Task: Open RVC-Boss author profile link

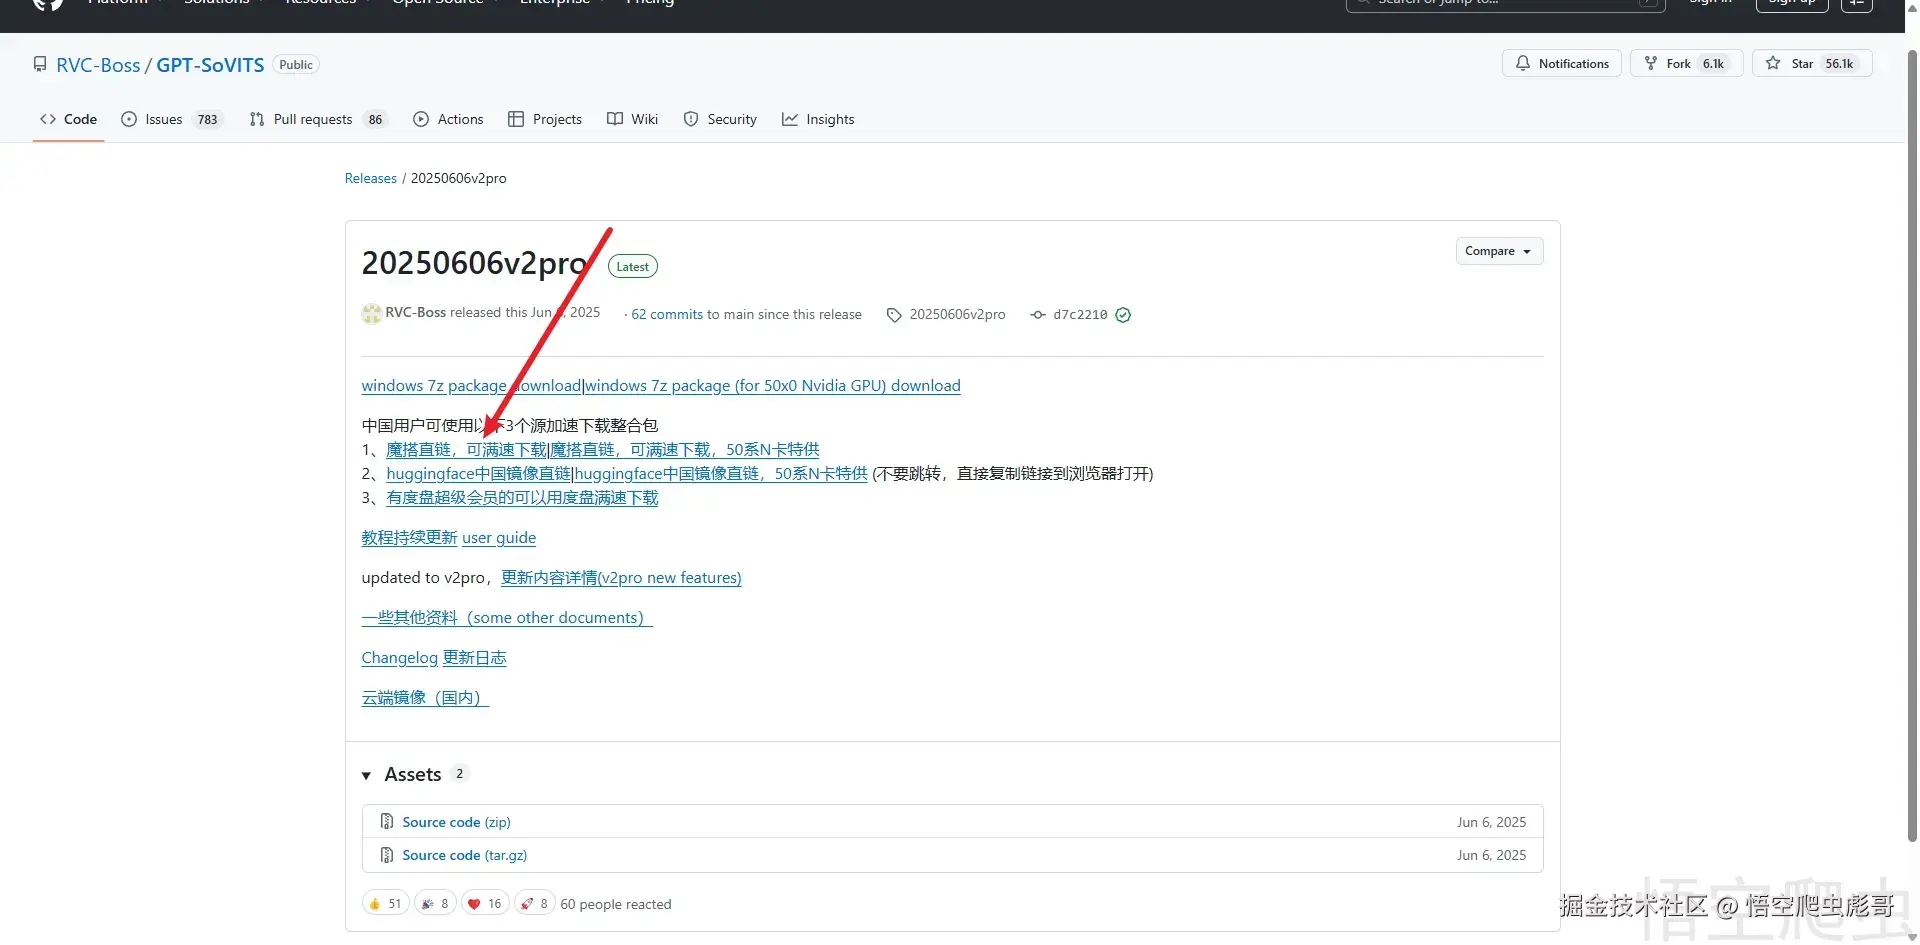Action: (416, 313)
